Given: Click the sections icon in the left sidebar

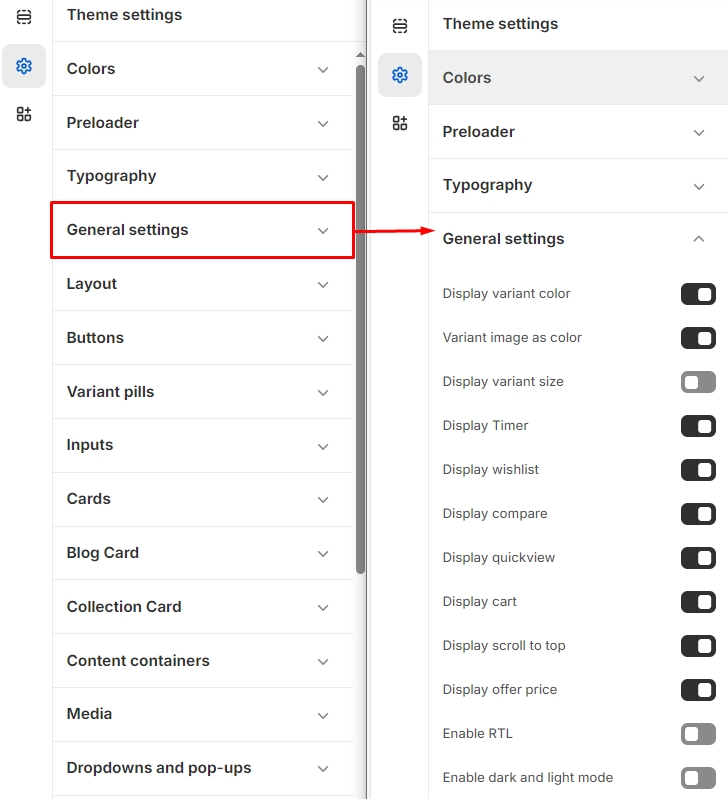Looking at the screenshot, I should point(24,17).
